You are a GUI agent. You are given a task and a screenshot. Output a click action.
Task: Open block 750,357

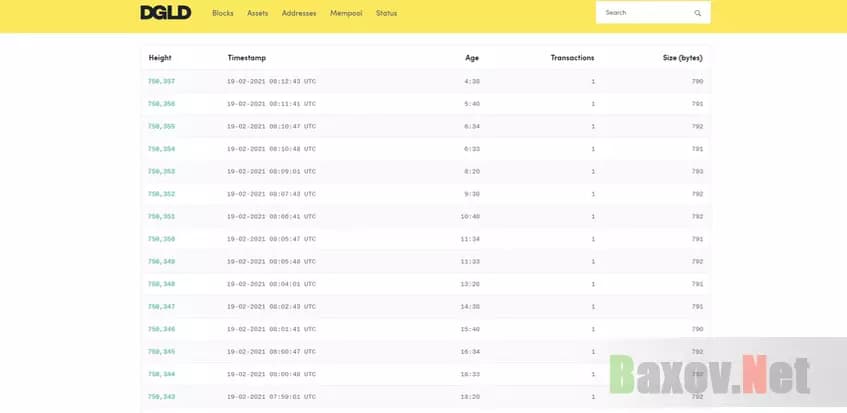(x=161, y=81)
